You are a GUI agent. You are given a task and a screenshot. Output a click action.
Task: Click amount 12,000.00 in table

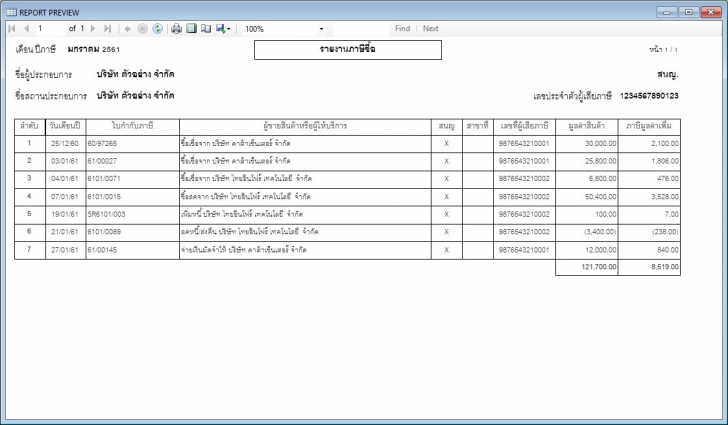(601, 250)
